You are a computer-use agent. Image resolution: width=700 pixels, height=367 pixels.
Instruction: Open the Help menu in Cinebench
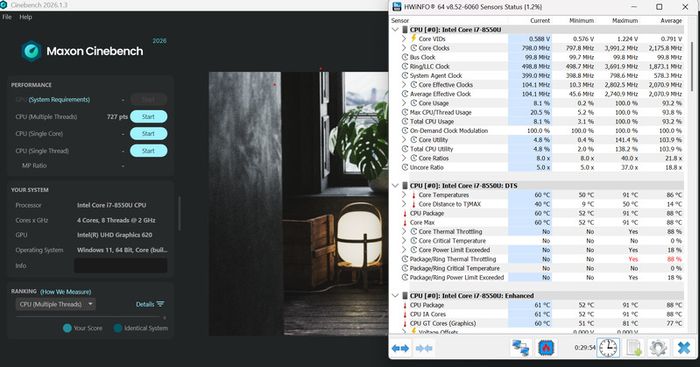coord(25,17)
